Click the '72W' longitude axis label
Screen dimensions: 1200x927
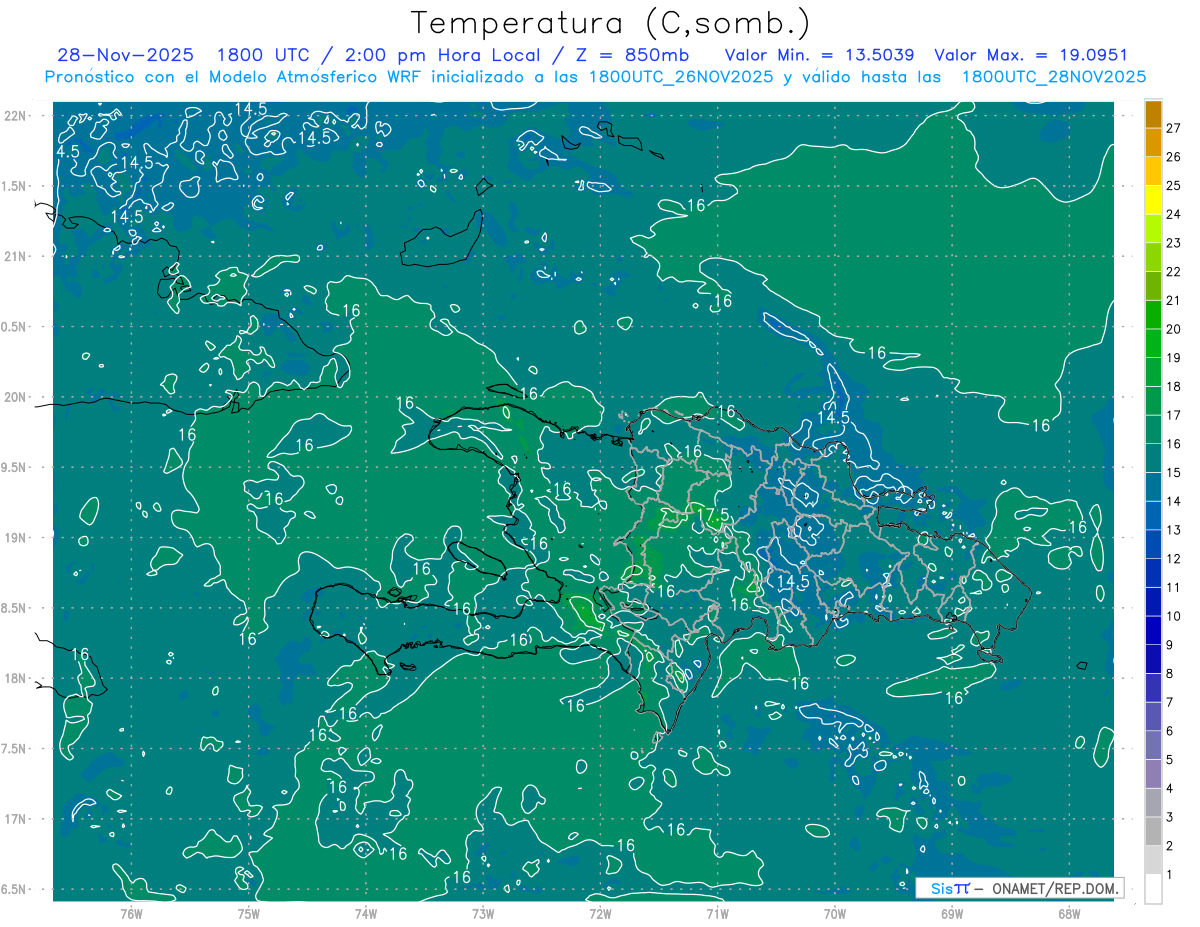[600, 913]
